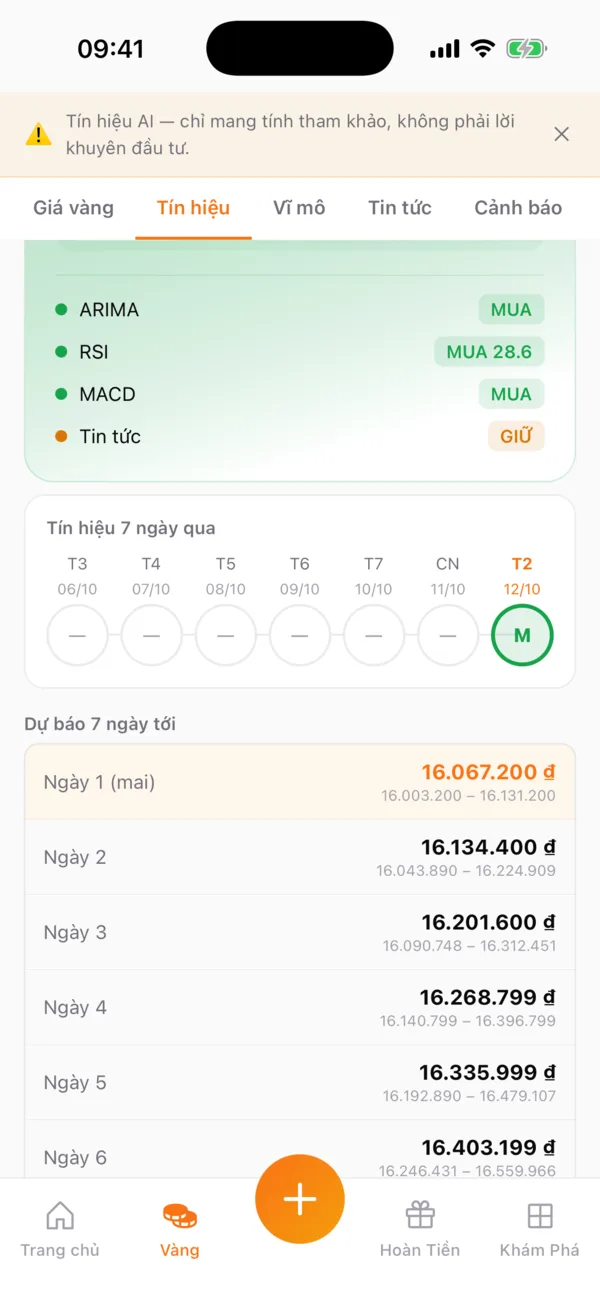Open the Trang chủ home icon
600x1304 pixels.
(x=60, y=1215)
